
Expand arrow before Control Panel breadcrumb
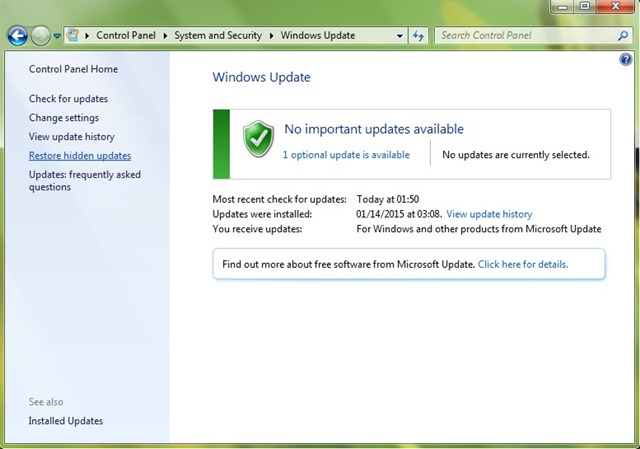coord(87,36)
